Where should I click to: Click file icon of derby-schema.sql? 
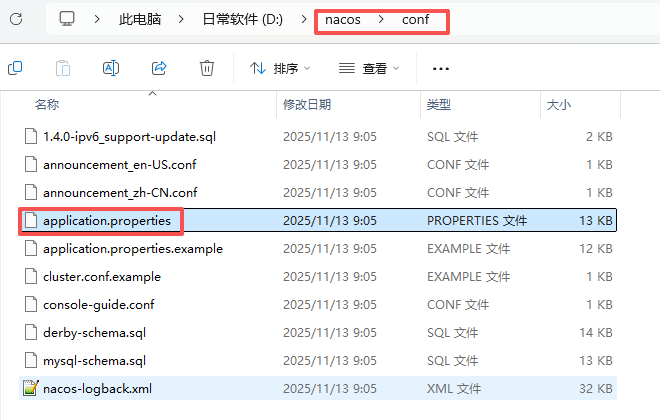31,333
